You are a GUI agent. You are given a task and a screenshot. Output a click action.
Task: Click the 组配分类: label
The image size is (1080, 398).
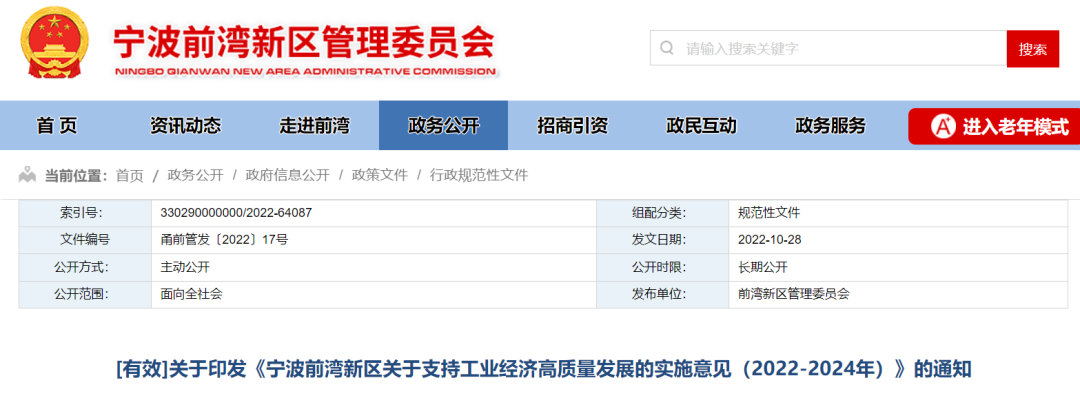(x=659, y=213)
